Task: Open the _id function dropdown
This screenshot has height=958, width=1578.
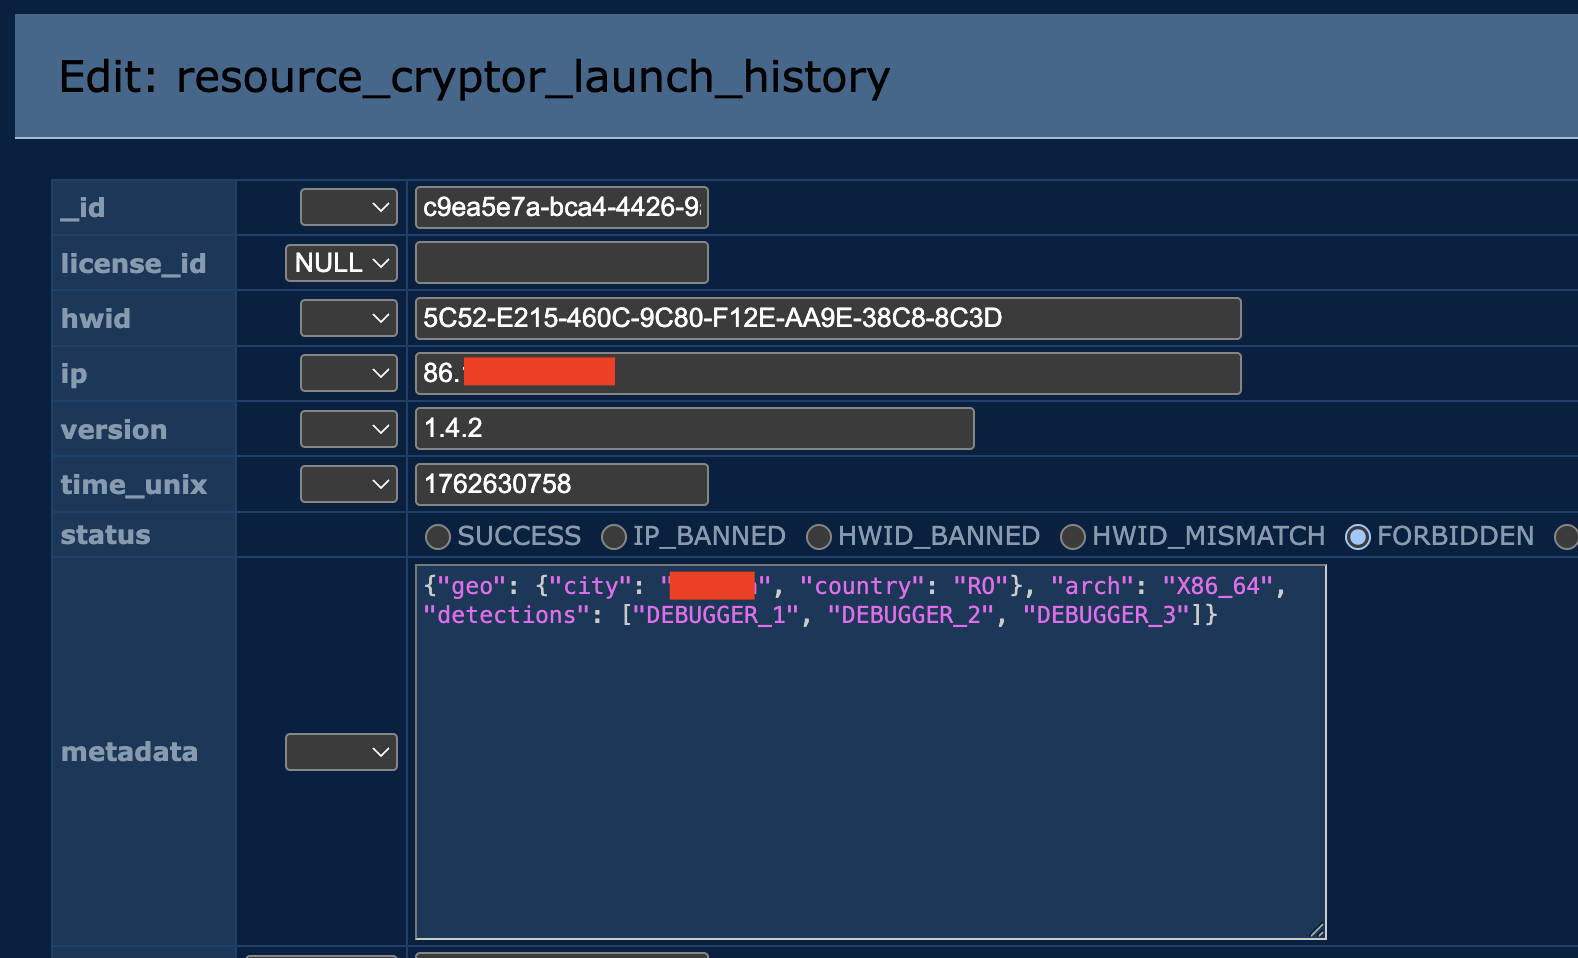Action: click(348, 208)
